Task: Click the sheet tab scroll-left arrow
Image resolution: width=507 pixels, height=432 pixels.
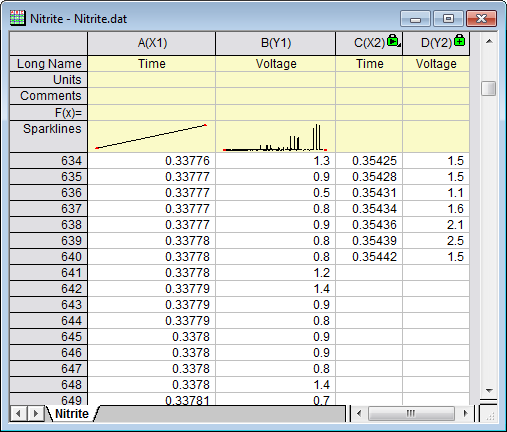Action: 19,414
